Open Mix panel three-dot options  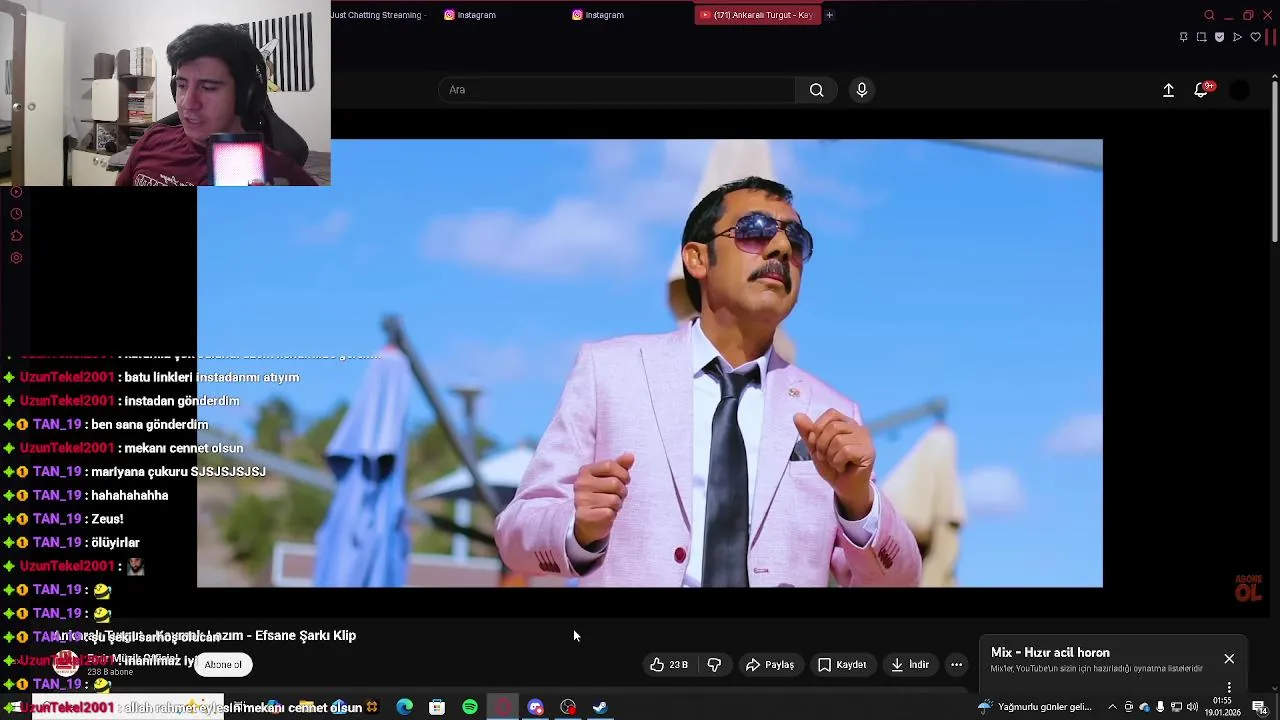tap(1229, 688)
